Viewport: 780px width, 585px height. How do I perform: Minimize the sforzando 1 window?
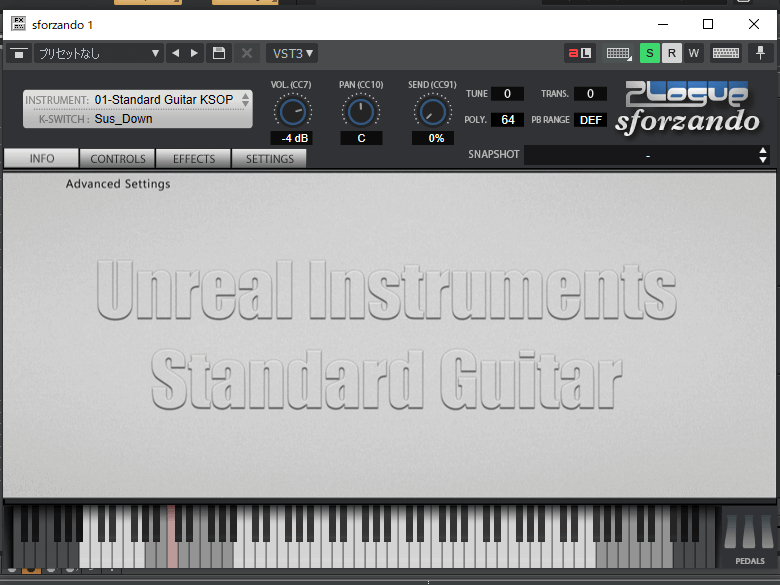(x=663, y=24)
